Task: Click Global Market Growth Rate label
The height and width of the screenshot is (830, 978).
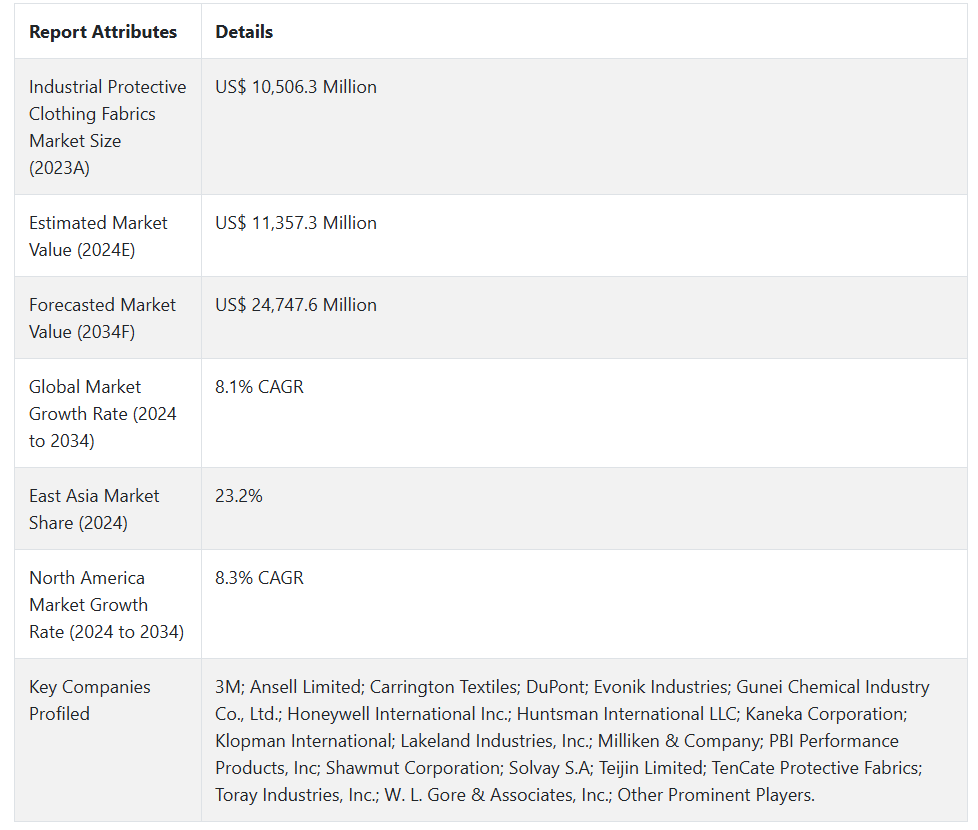Action: (102, 413)
